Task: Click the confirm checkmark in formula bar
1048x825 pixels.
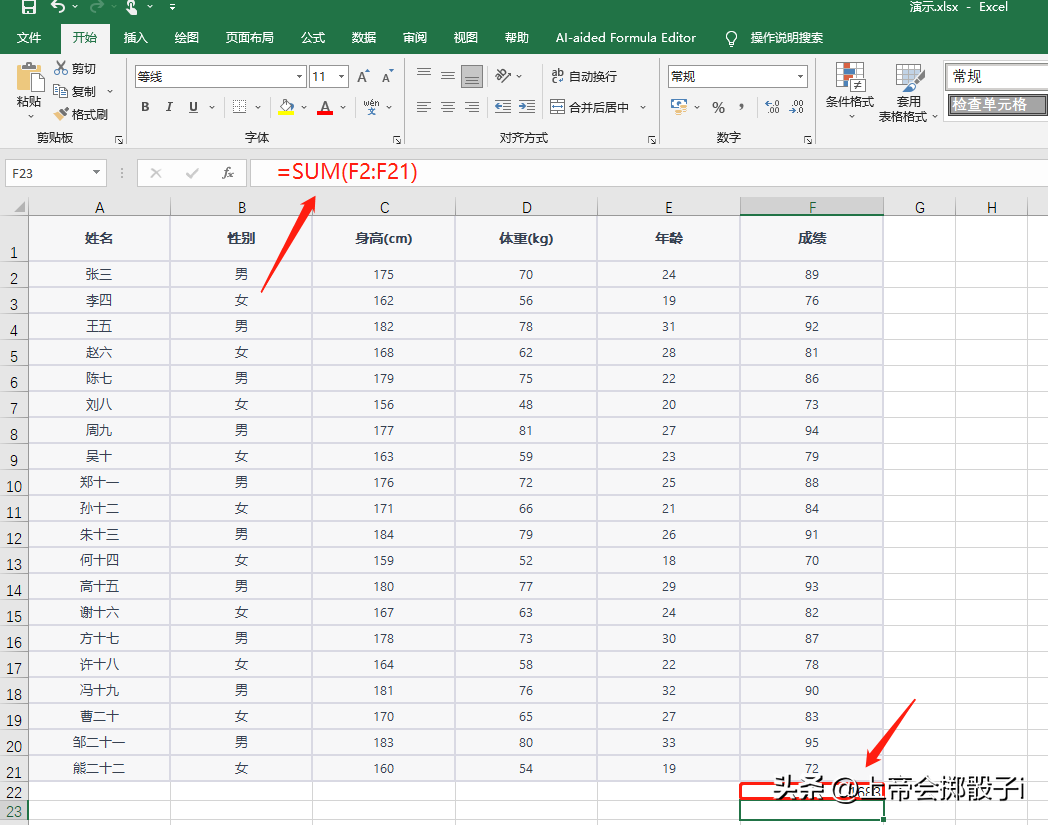Action: coord(192,173)
